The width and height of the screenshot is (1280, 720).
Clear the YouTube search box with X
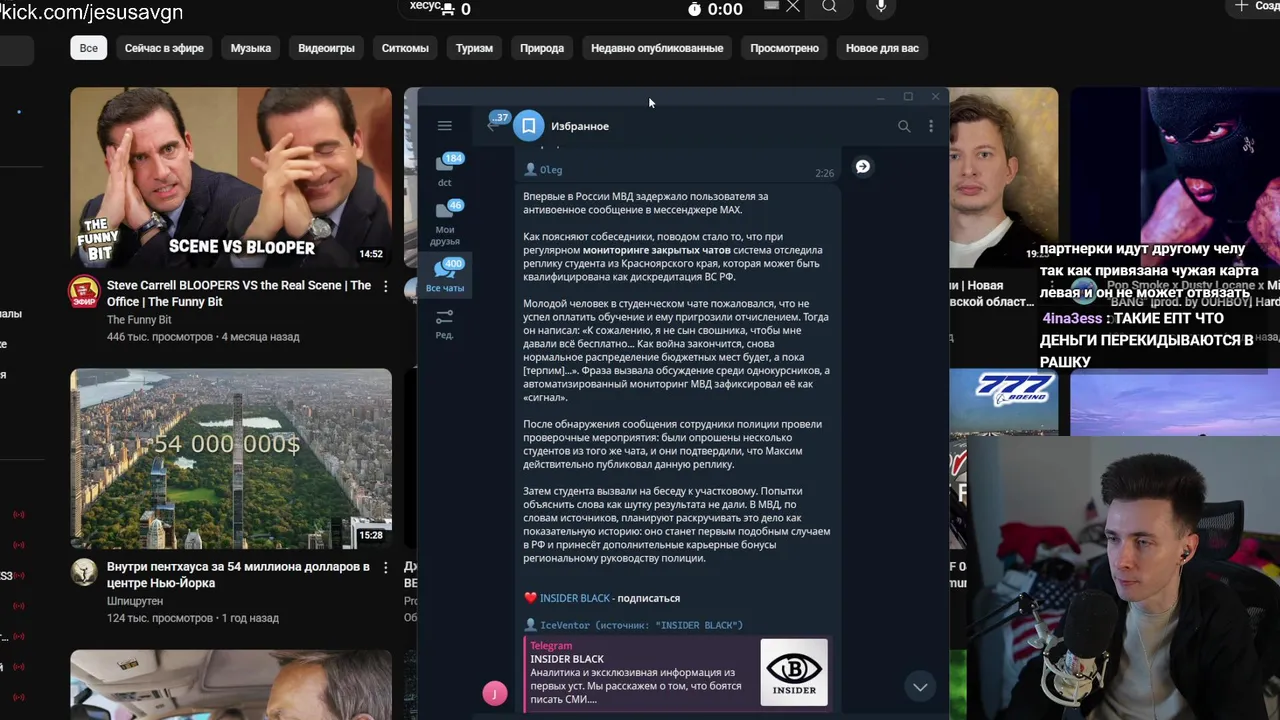(793, 7)
